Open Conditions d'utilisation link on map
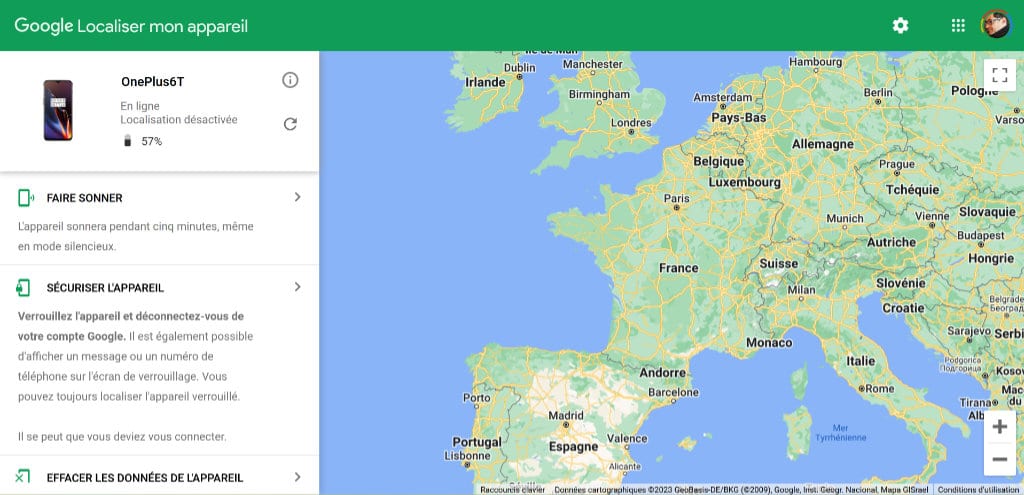Image resolution: width=1024 pixels, height=495 pixels. [978, 490]
